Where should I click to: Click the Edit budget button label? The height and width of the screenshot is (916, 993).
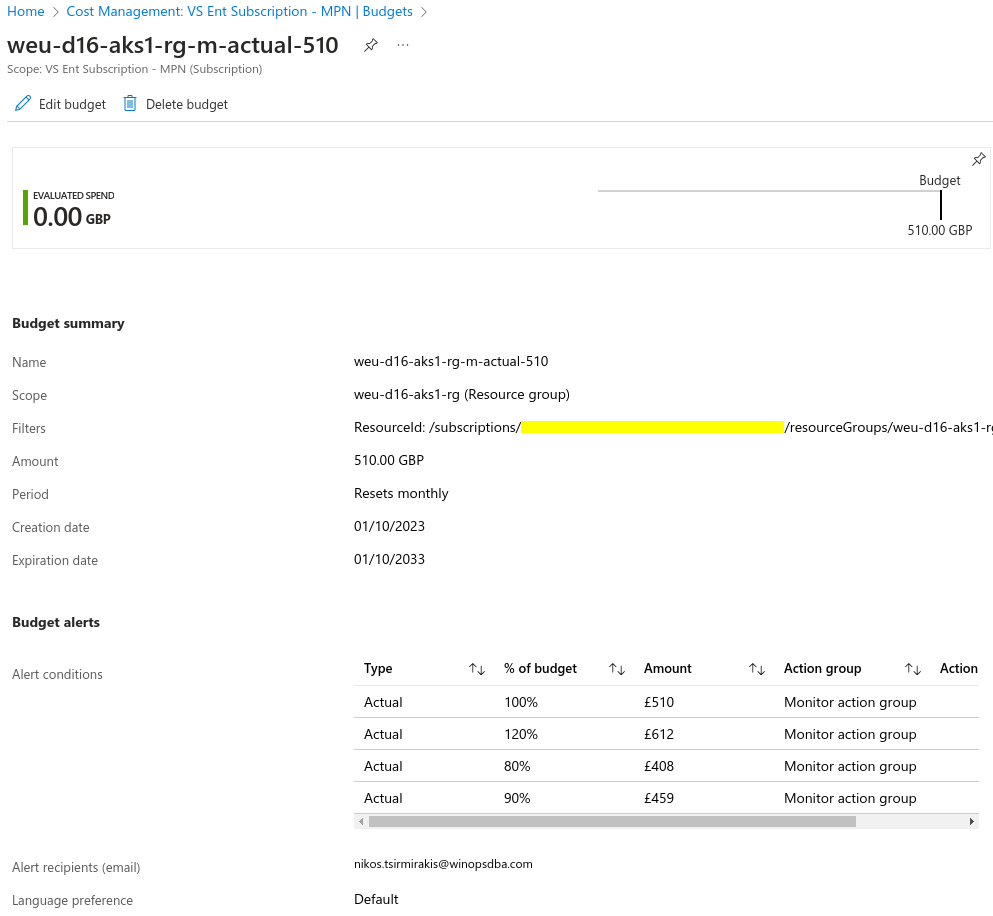point(72,104)
